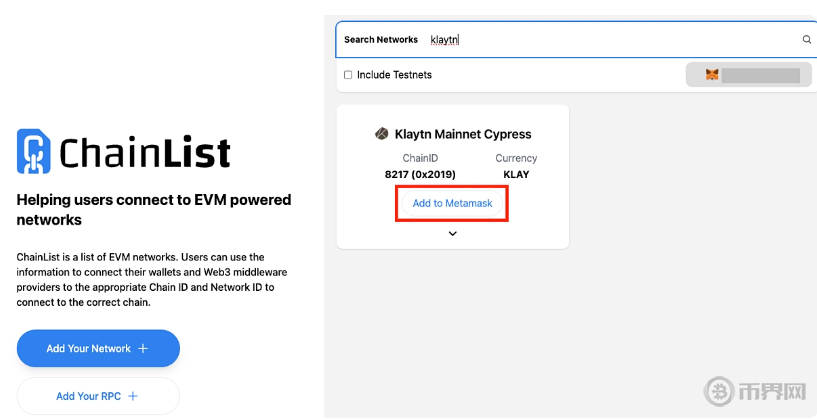This screenshot has height=419, width=817.
Task: Click the Add Your Network button
Action: (x=98, y=348)
